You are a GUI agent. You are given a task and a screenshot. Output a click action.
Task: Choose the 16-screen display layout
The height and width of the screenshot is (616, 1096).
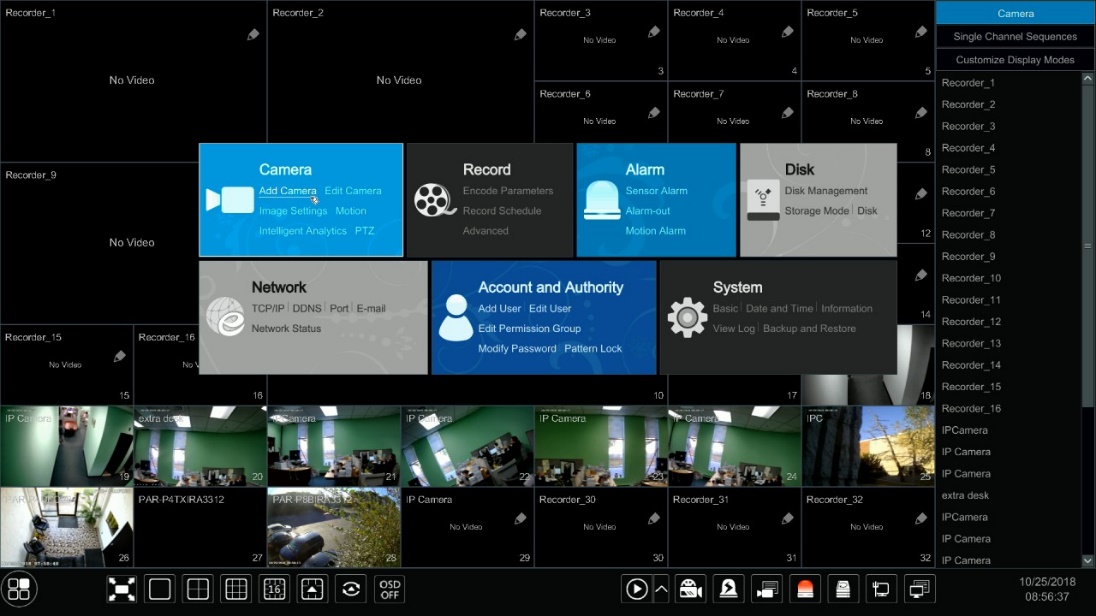click(274, 589)
